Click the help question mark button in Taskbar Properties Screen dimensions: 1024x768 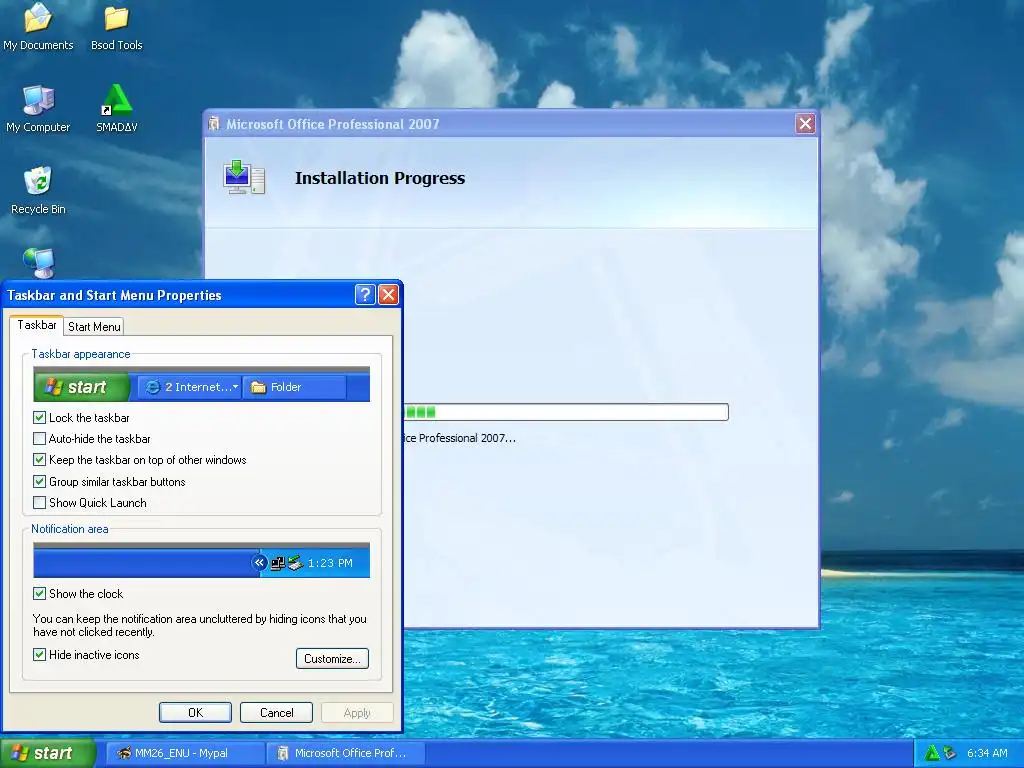(365, 295)
